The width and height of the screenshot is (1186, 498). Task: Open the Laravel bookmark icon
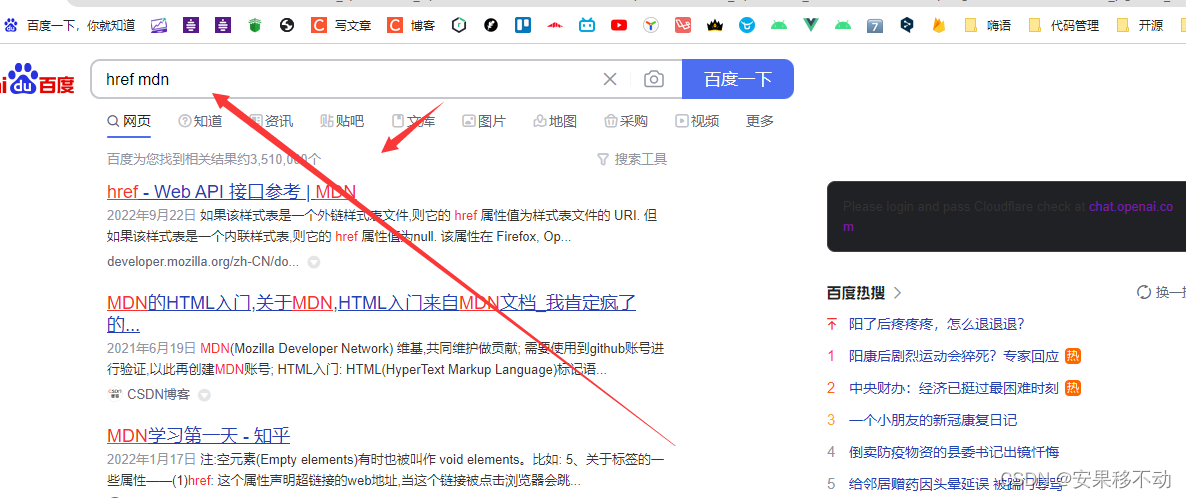coord(683,25)
